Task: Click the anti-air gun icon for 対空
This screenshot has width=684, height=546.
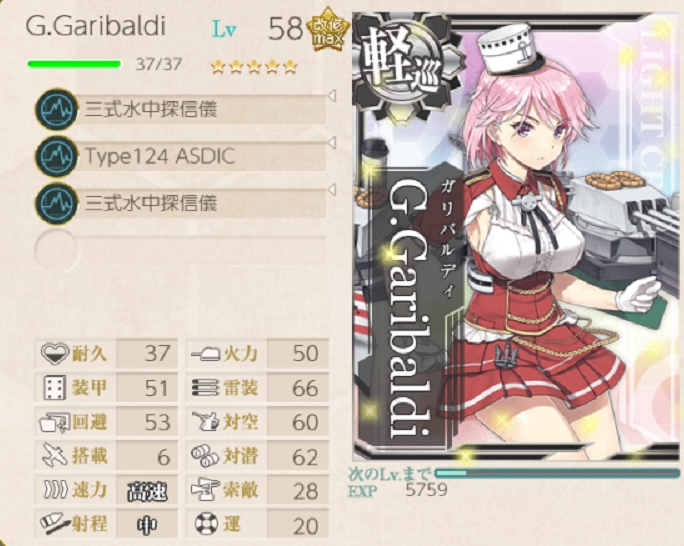Action: pyautogui.click(x=205, y=421)
